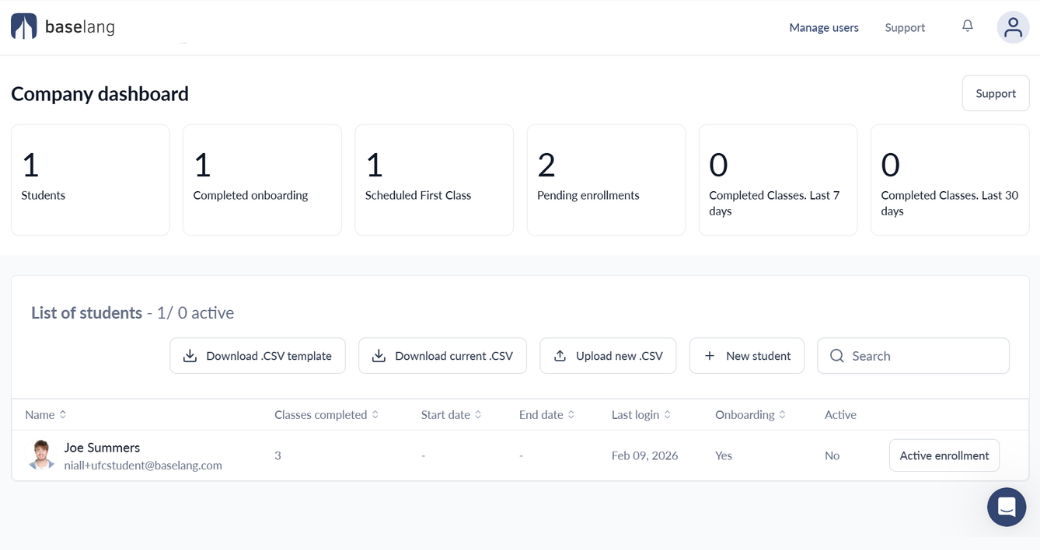The width and height of the screenshot is (1040, 550).
Task: Click the baselang logo icon
Action: 24,27
